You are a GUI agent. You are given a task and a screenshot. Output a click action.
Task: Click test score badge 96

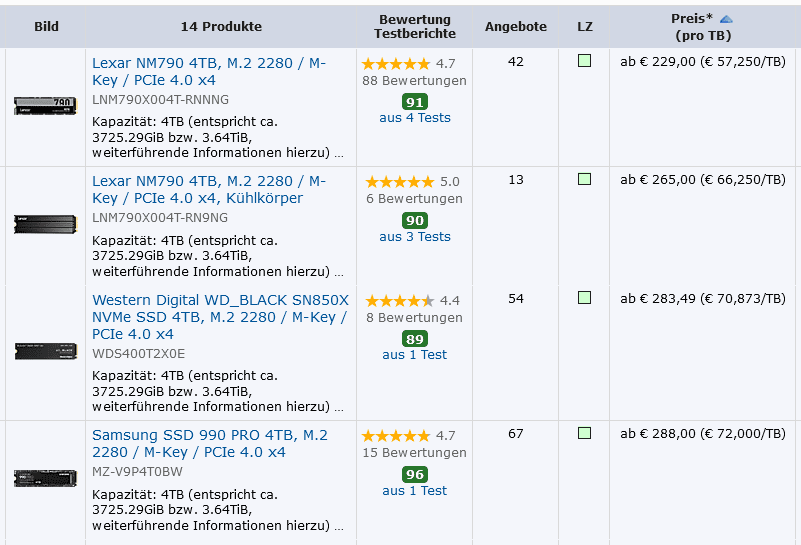pos(415,475)
